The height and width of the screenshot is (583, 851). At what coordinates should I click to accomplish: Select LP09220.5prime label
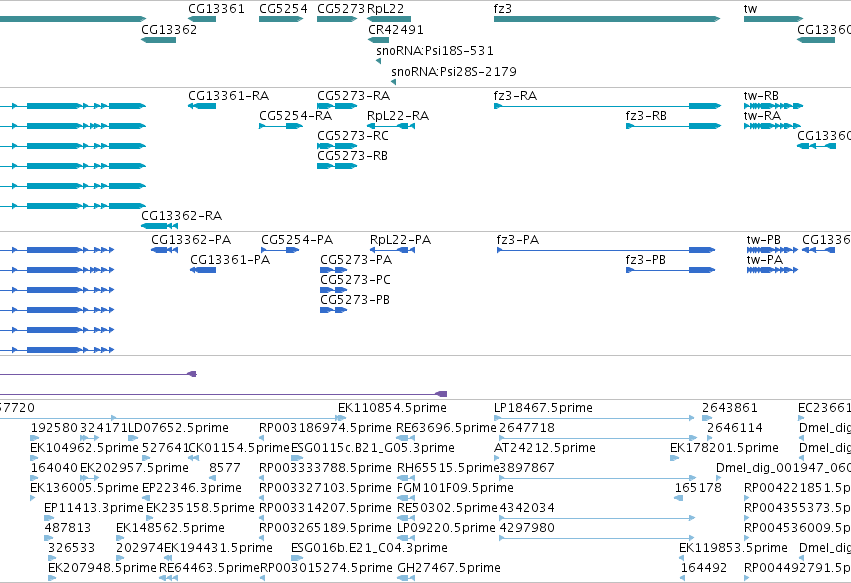[x=447, y=528]
